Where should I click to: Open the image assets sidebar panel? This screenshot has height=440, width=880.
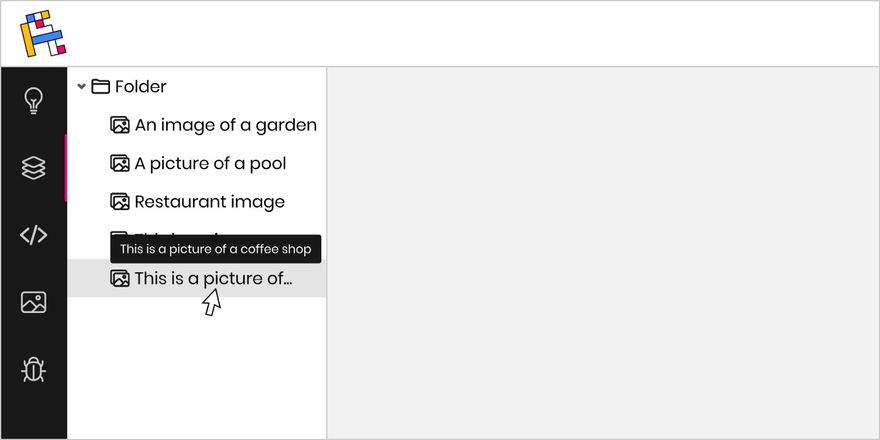point(33,302)
